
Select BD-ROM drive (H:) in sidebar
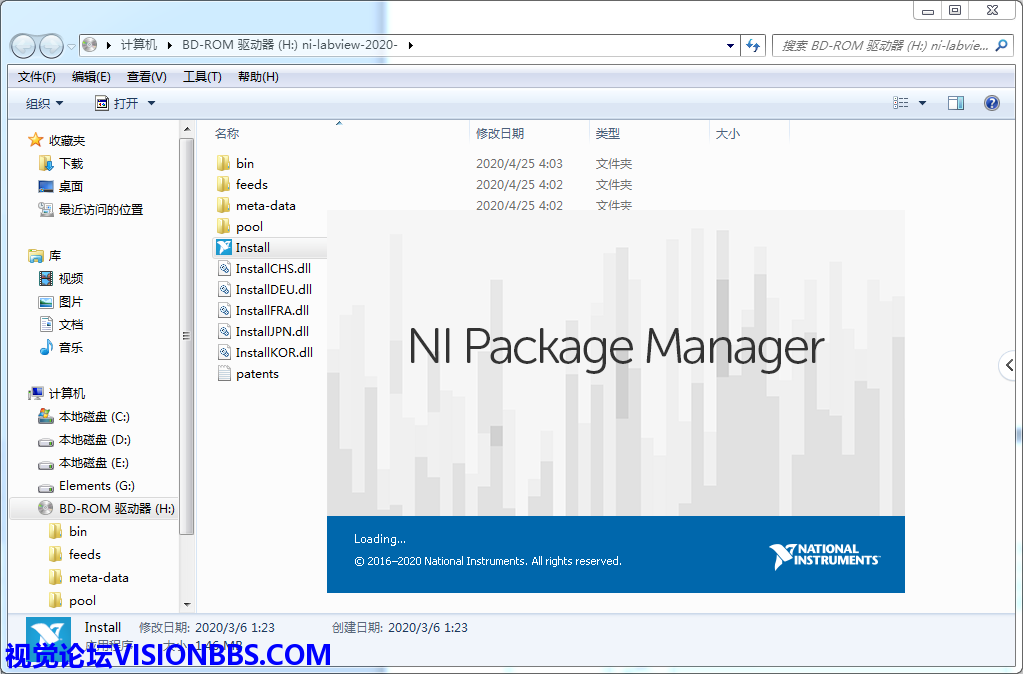pos(115,509)
